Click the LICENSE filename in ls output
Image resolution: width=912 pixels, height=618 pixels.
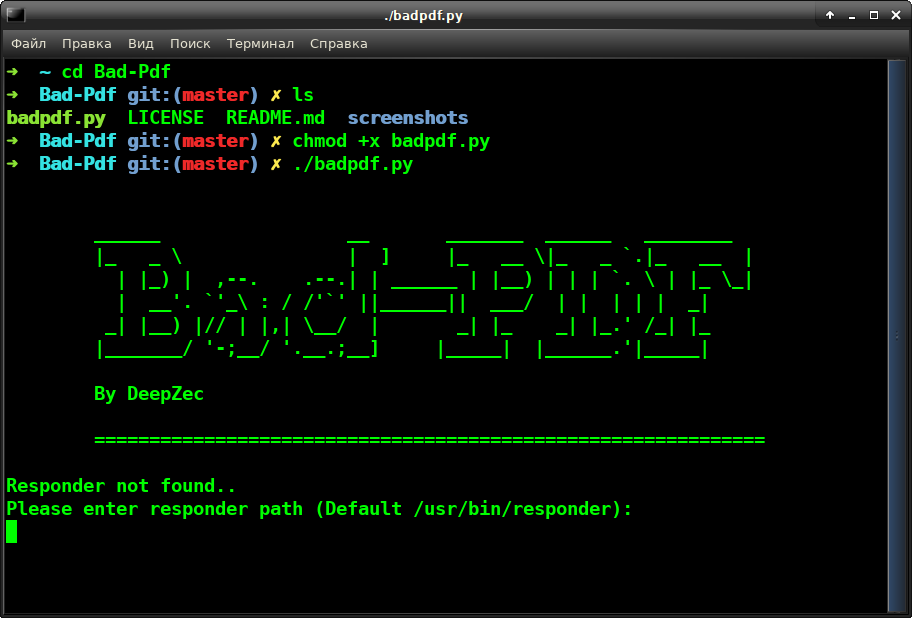click(x=166, y=118)
